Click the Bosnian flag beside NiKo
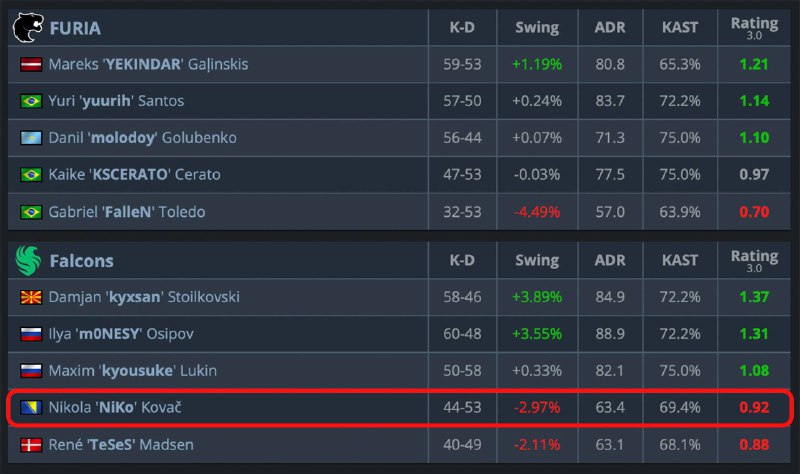This screenshot has width=800, height=474. click(31, 407)
